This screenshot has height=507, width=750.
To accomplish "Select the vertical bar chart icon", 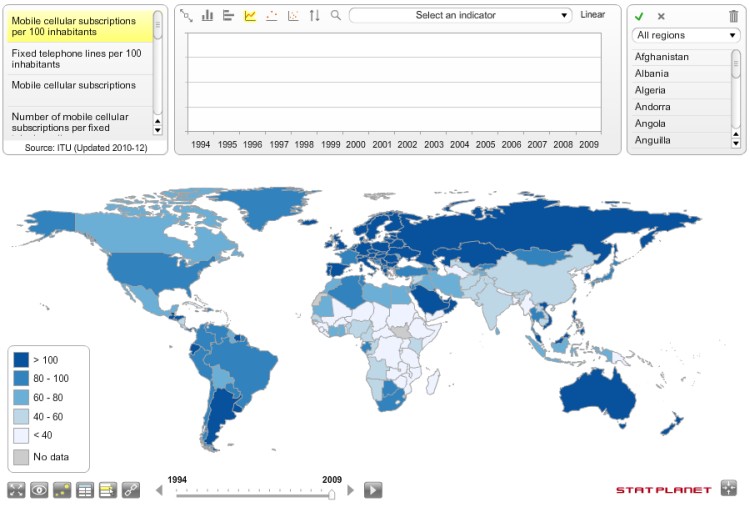I will 208,16.
